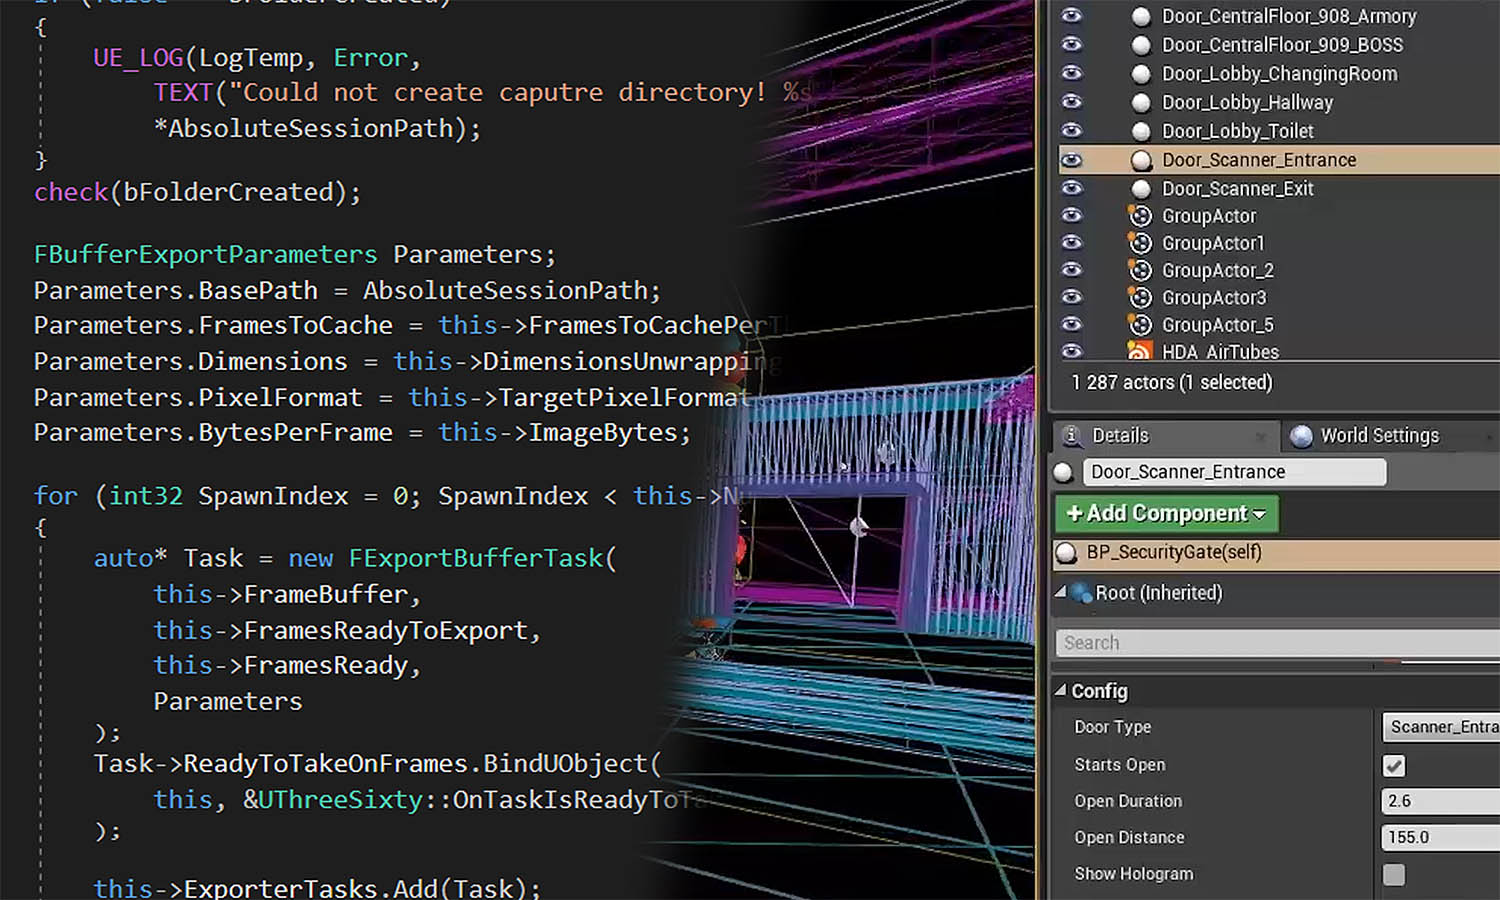
Task: Click 'FBufferExportParameters' type name in code
Action: (205, 255)
